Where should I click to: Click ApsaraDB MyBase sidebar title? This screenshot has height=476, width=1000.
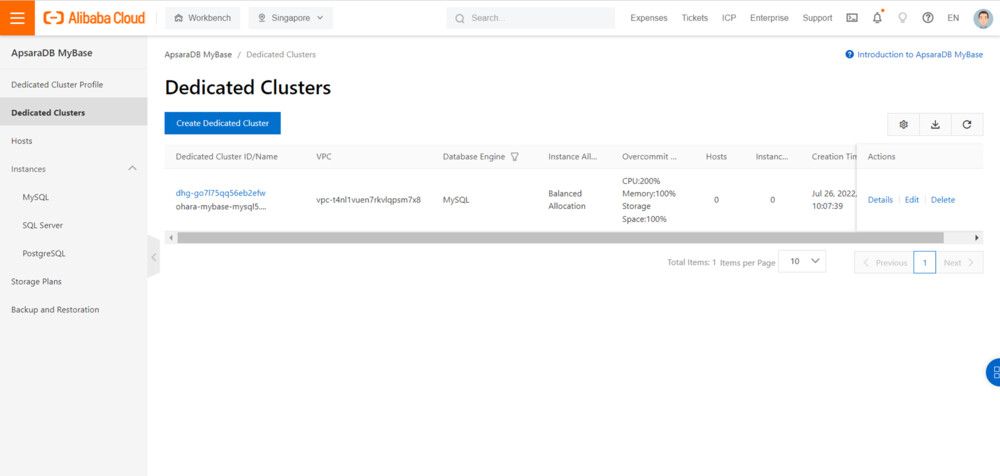tap(52, 53)
